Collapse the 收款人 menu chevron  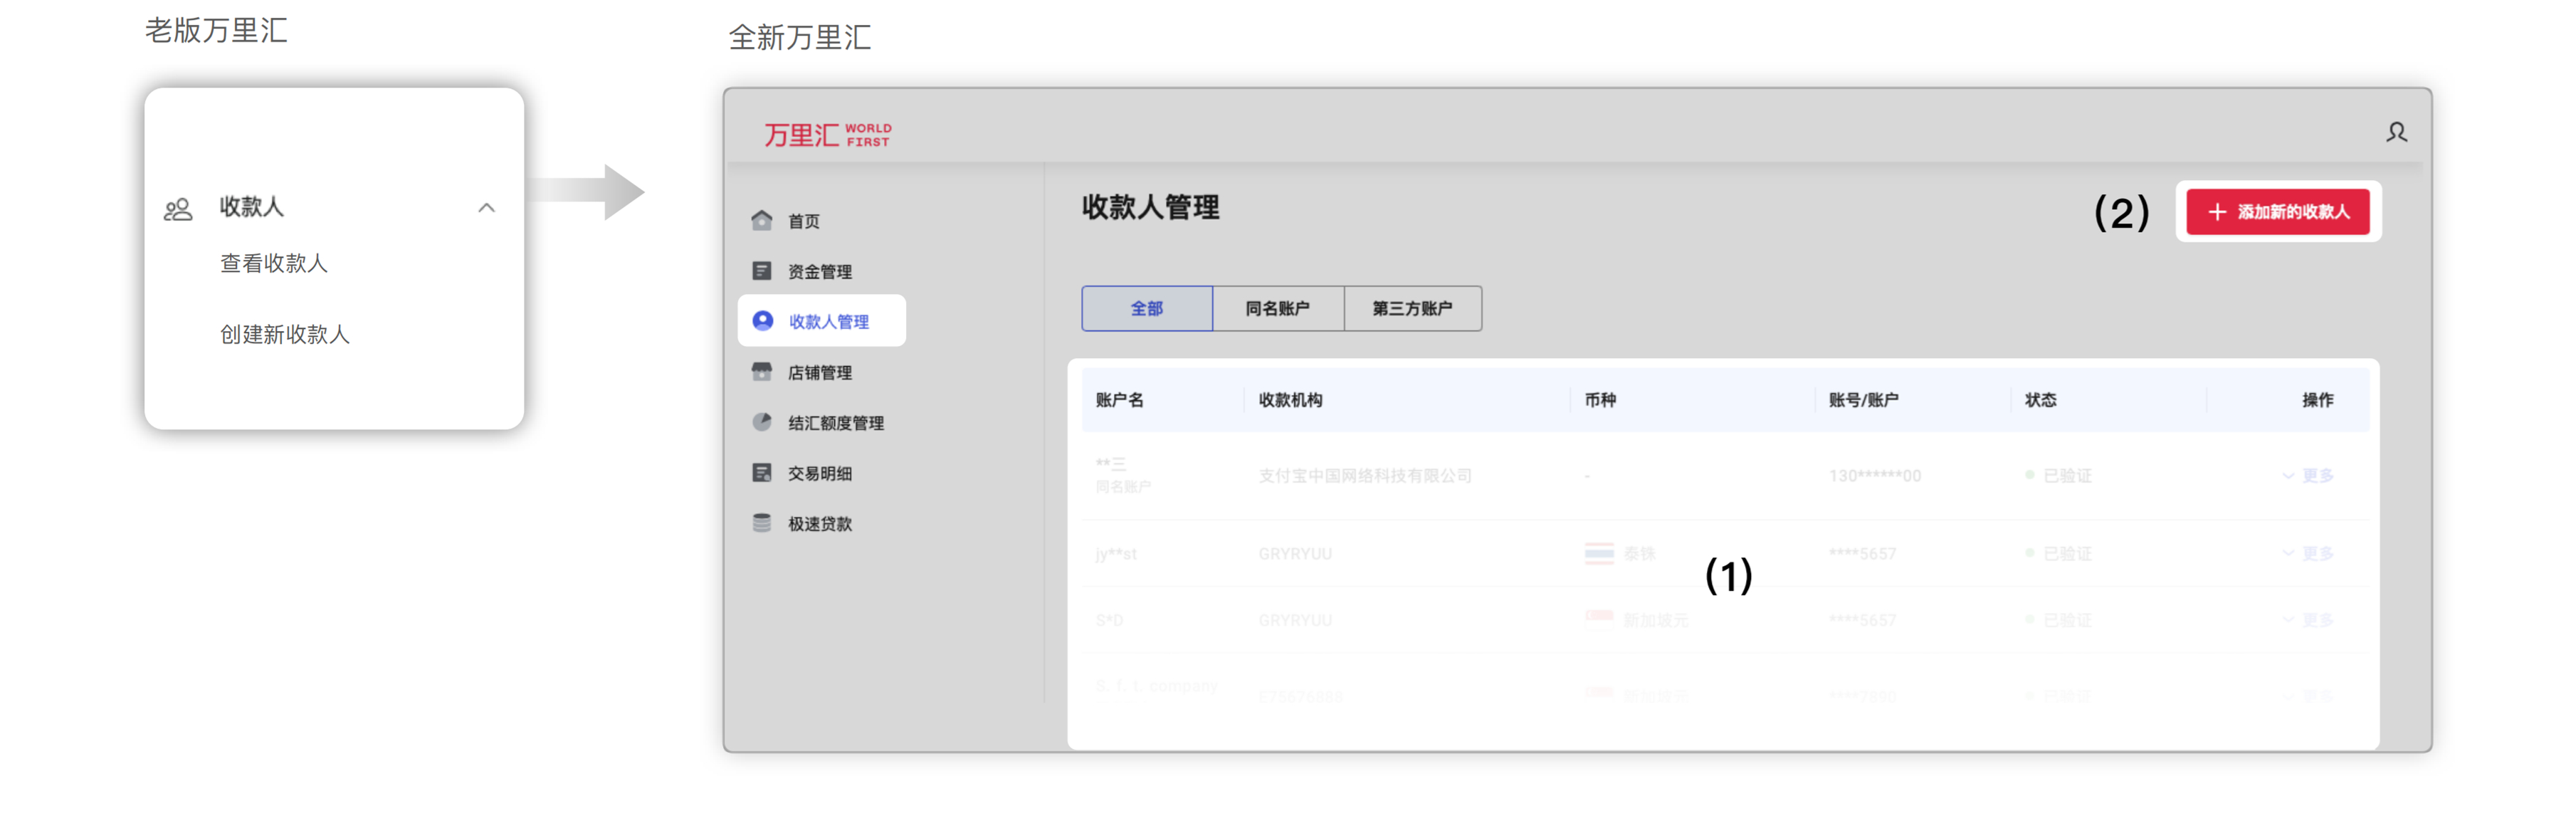coord(486,208)
